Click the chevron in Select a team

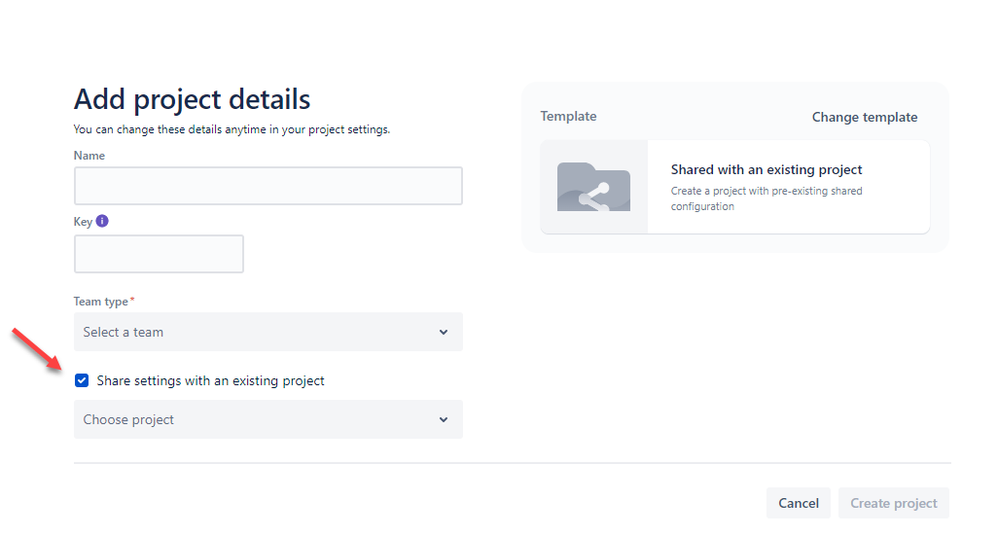tap(444, 332)
